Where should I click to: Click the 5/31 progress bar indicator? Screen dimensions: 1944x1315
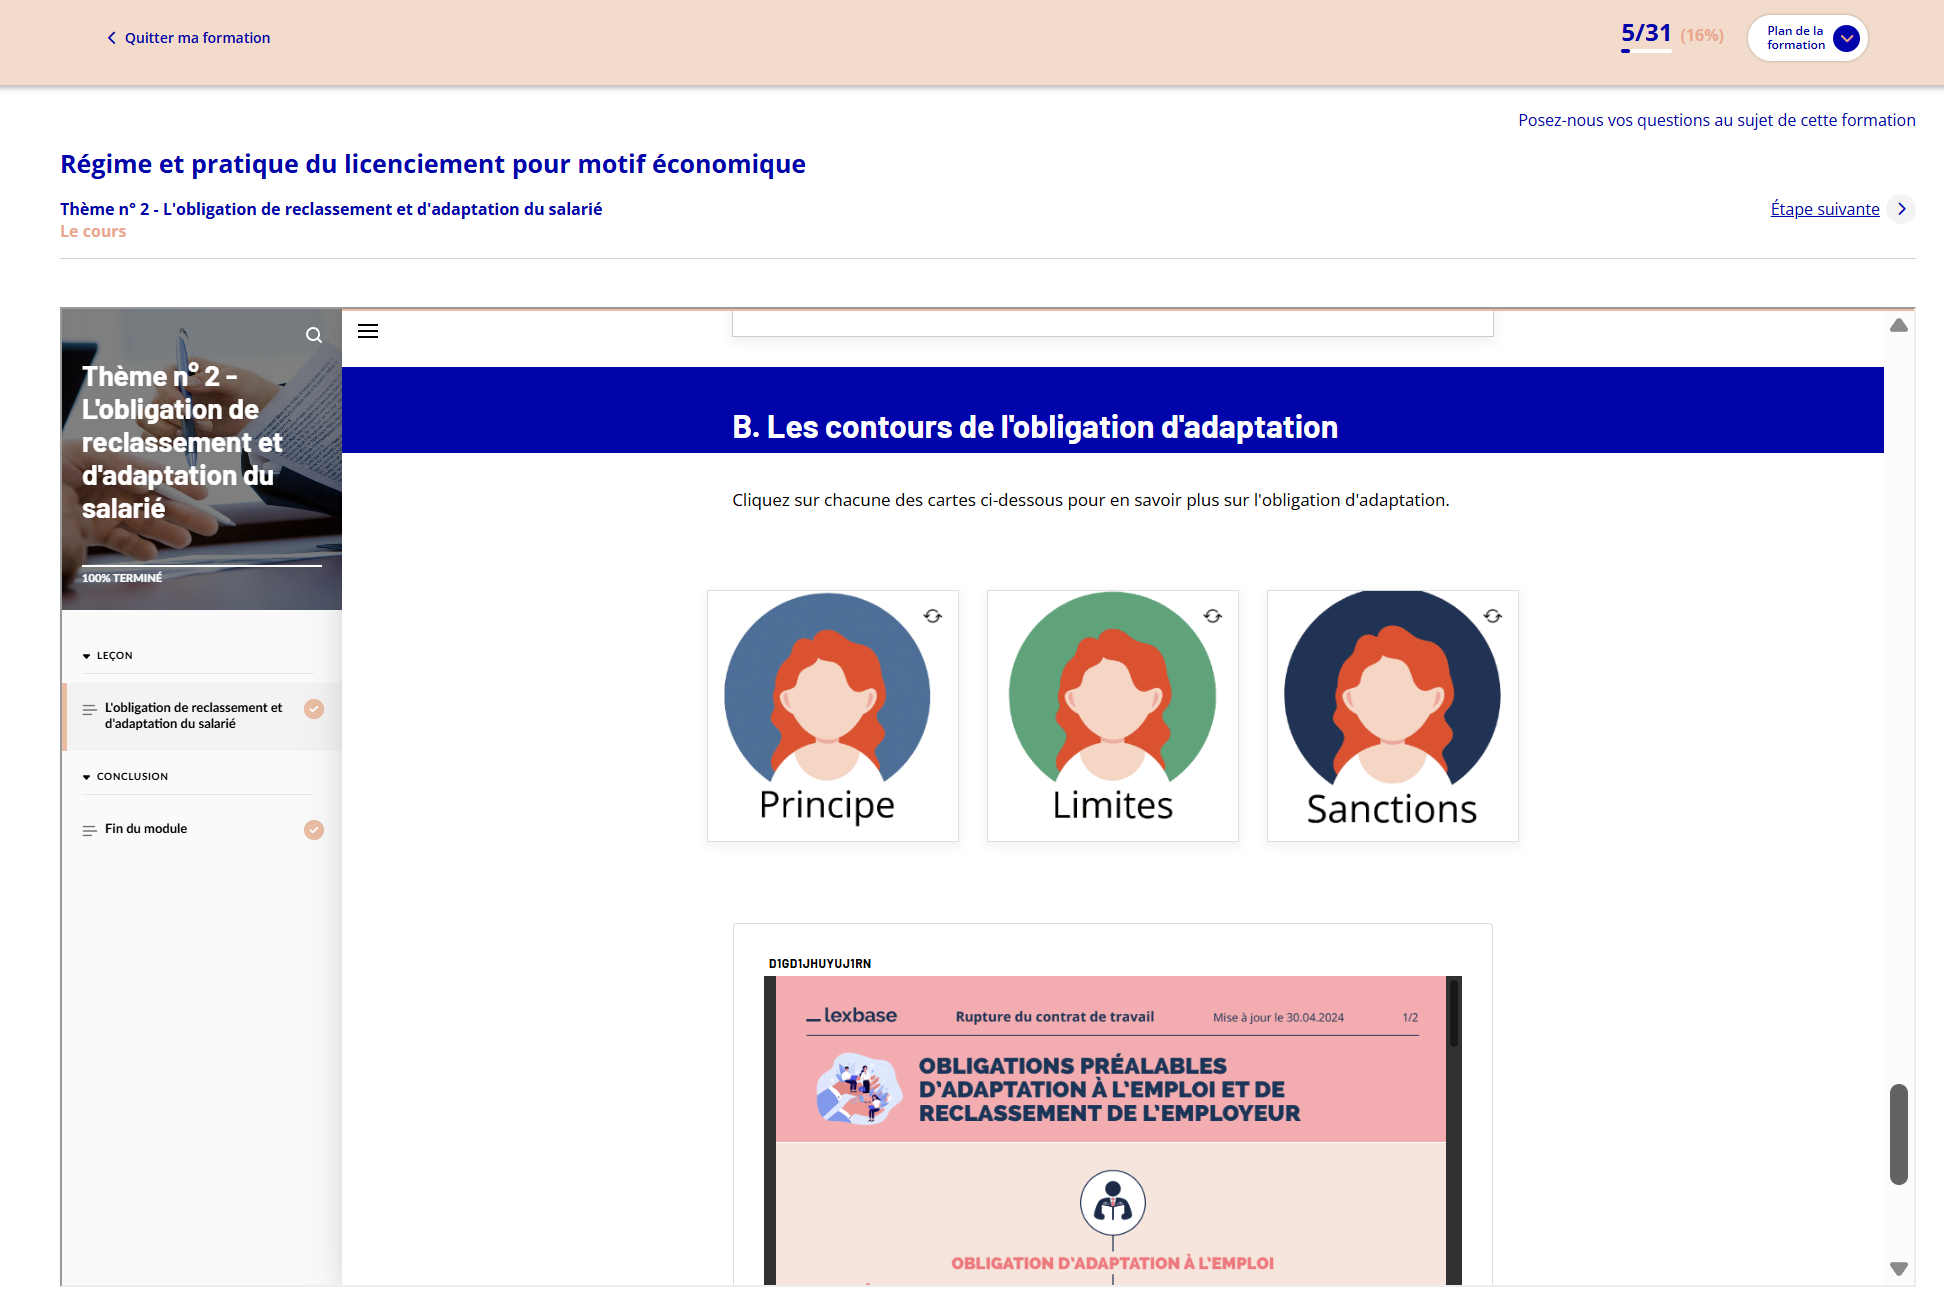tap(1646, 50)
